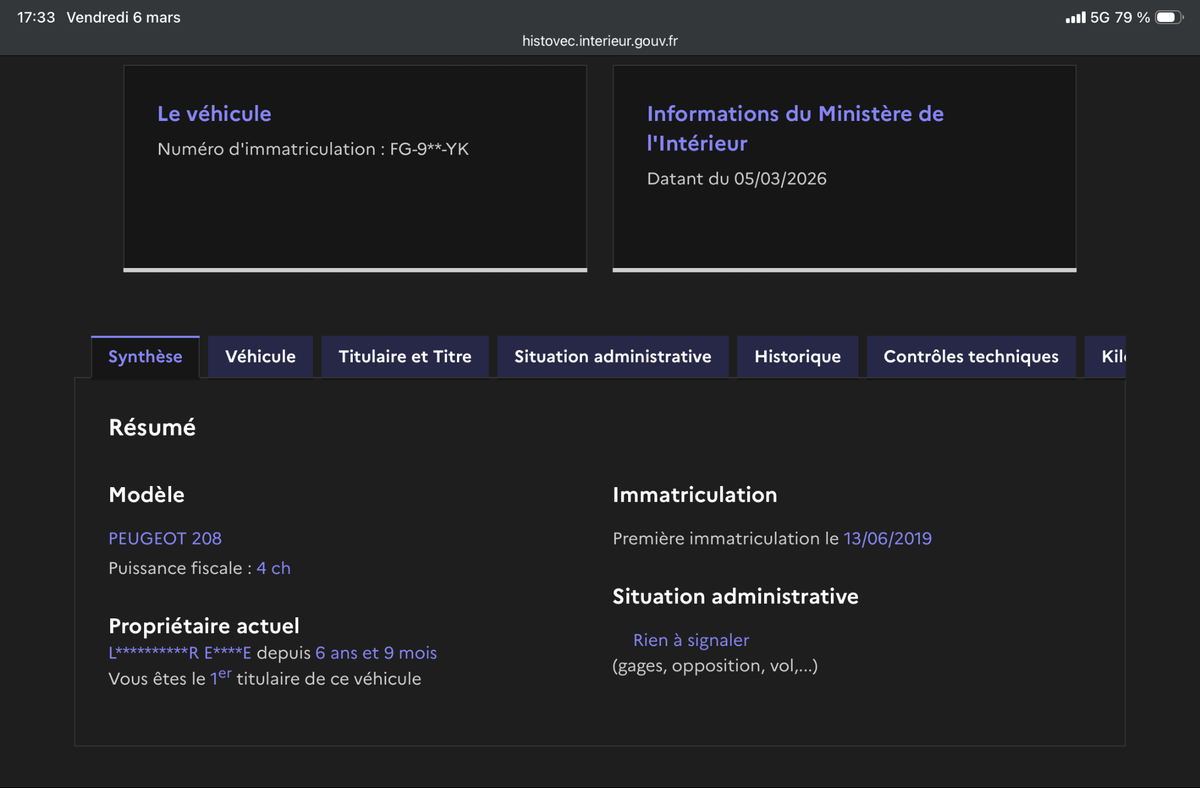This screenshot has width=1200, height=788.
Task: Tap the registration number FG-9**-YK
Action: (x=429, y=149)
